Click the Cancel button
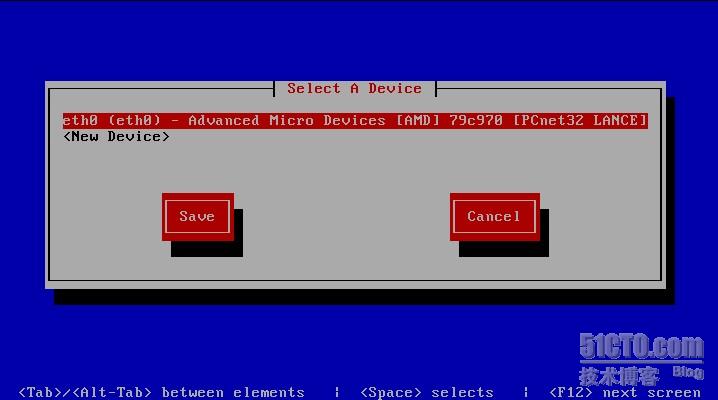This screenshot has width=718, height=400. pos(495,216)
